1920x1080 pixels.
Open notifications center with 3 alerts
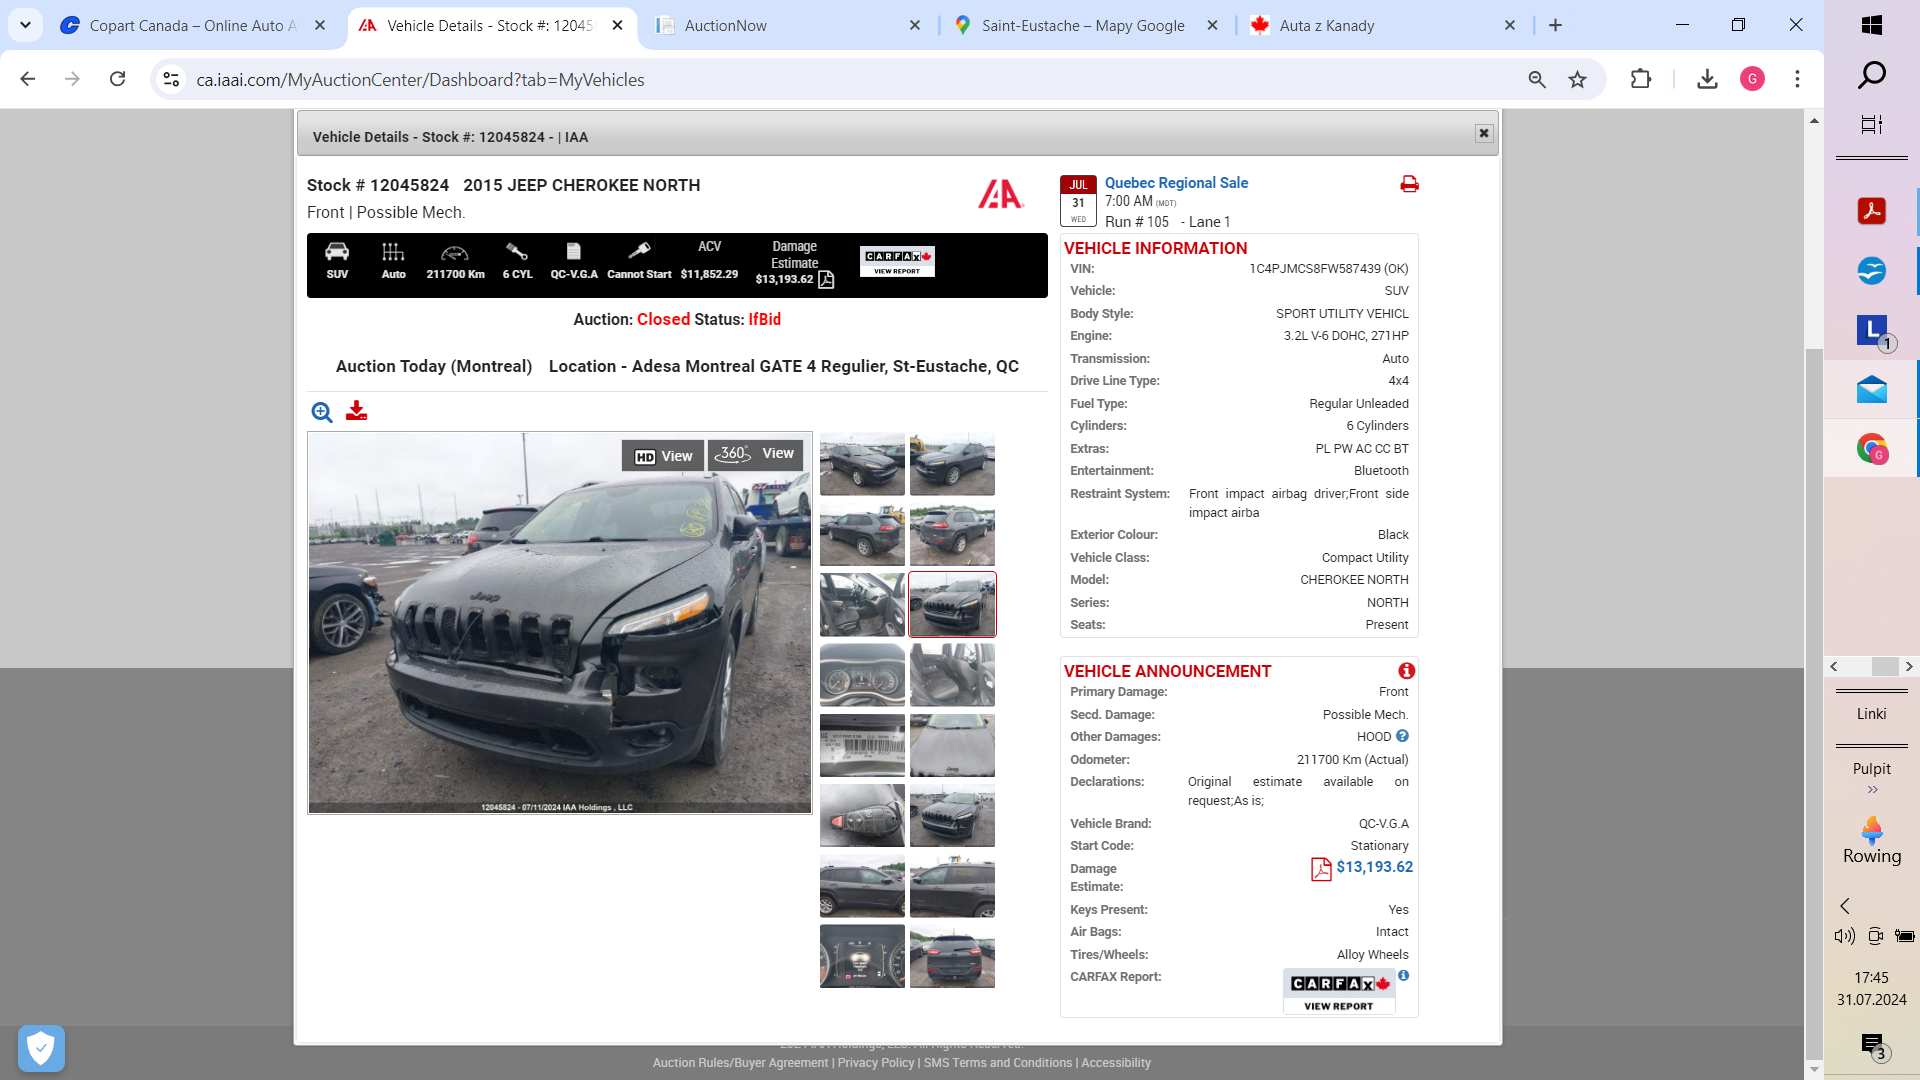(1873, 1046)
